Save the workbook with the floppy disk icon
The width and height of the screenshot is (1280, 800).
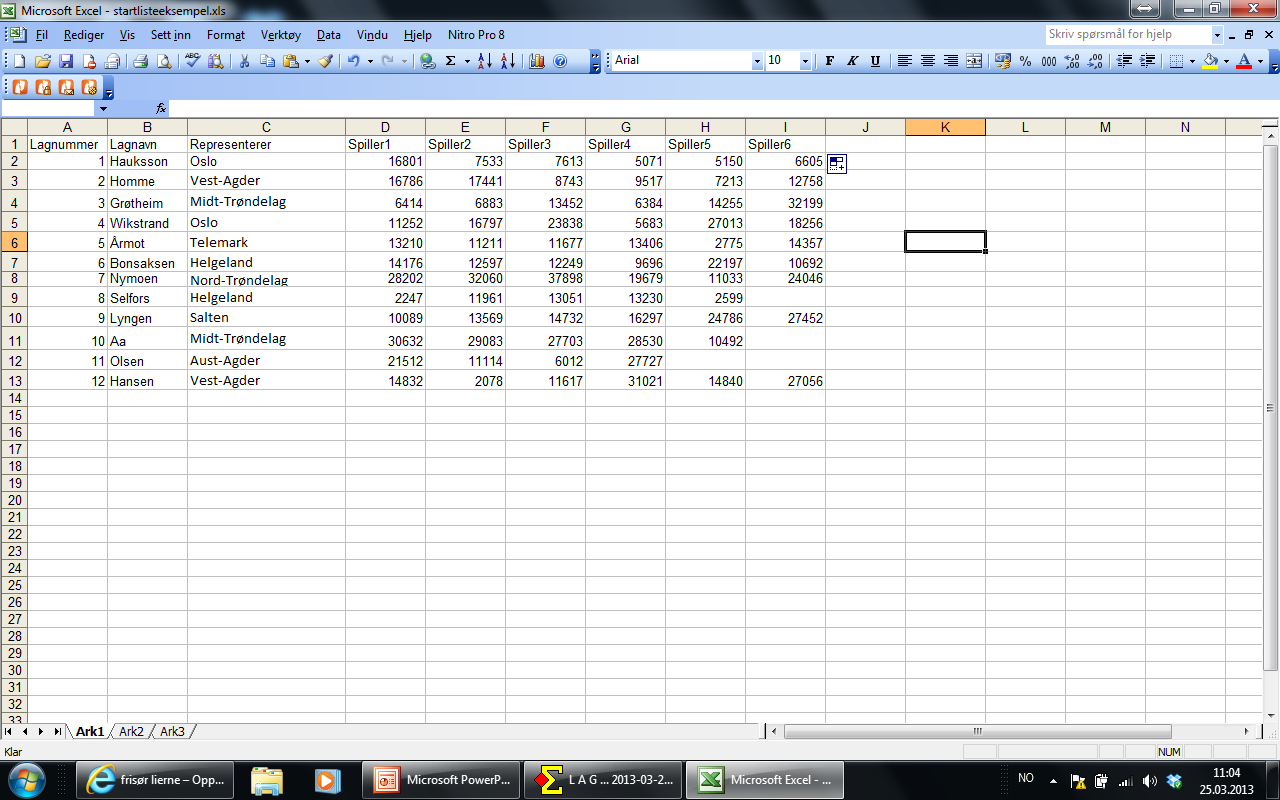coord(66,61)
